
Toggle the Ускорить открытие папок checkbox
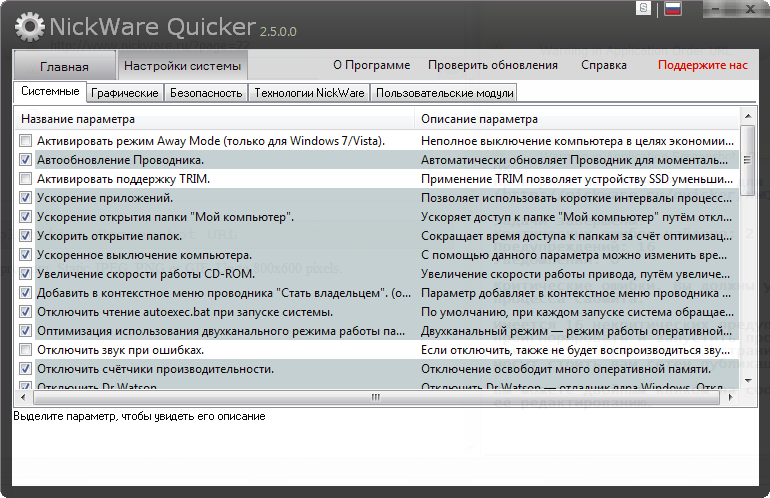click(26, 236)
